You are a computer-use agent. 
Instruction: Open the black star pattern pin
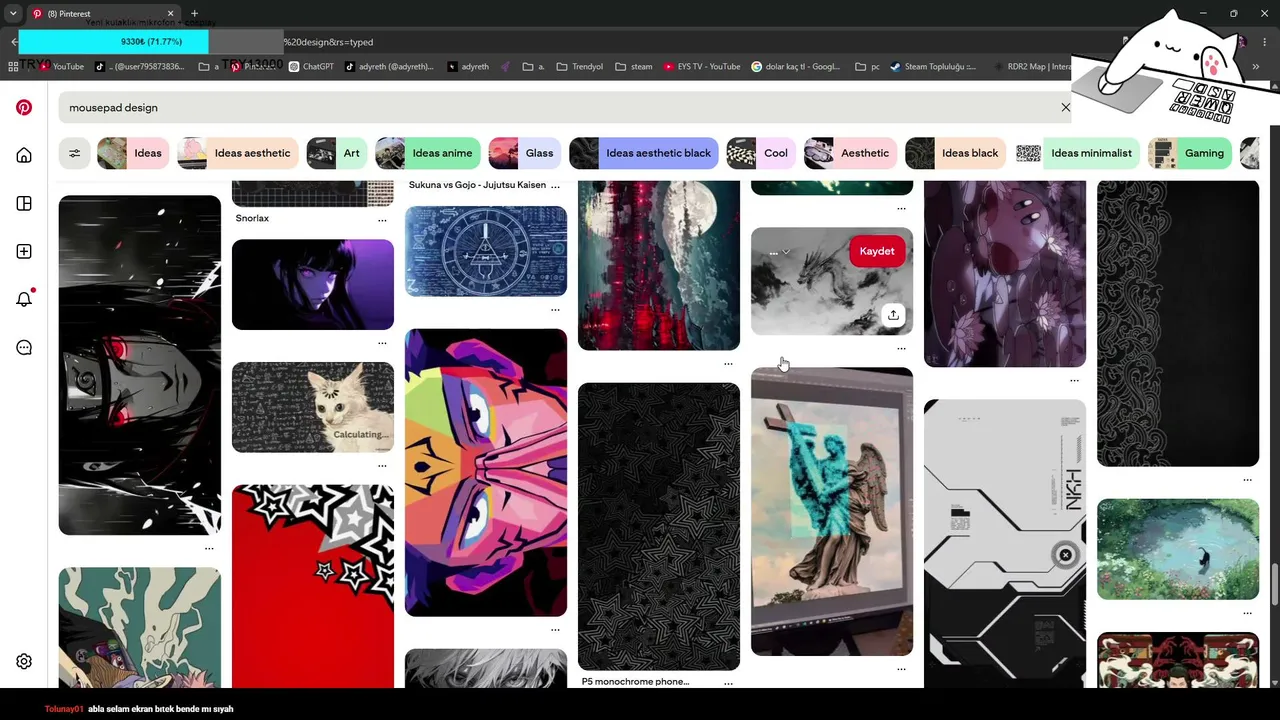point(659,526)
